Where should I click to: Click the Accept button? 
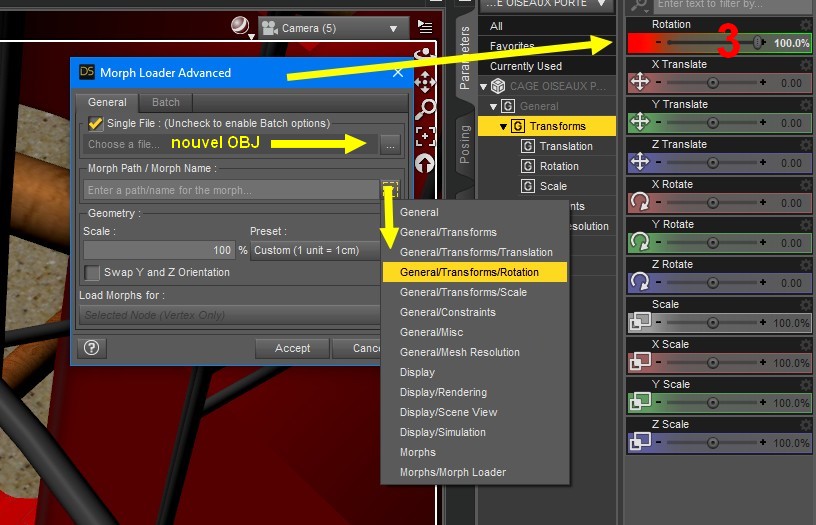(292, 348)
